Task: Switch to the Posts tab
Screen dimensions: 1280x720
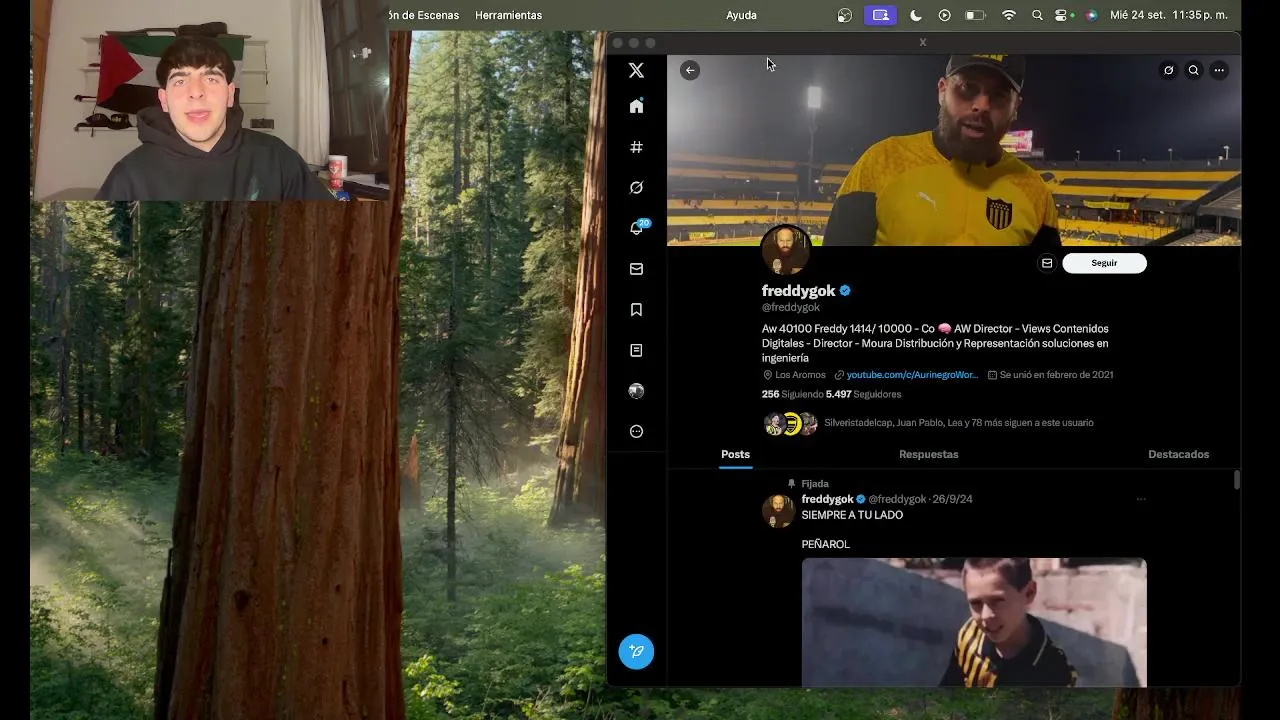Action: (x=735, y=454)
